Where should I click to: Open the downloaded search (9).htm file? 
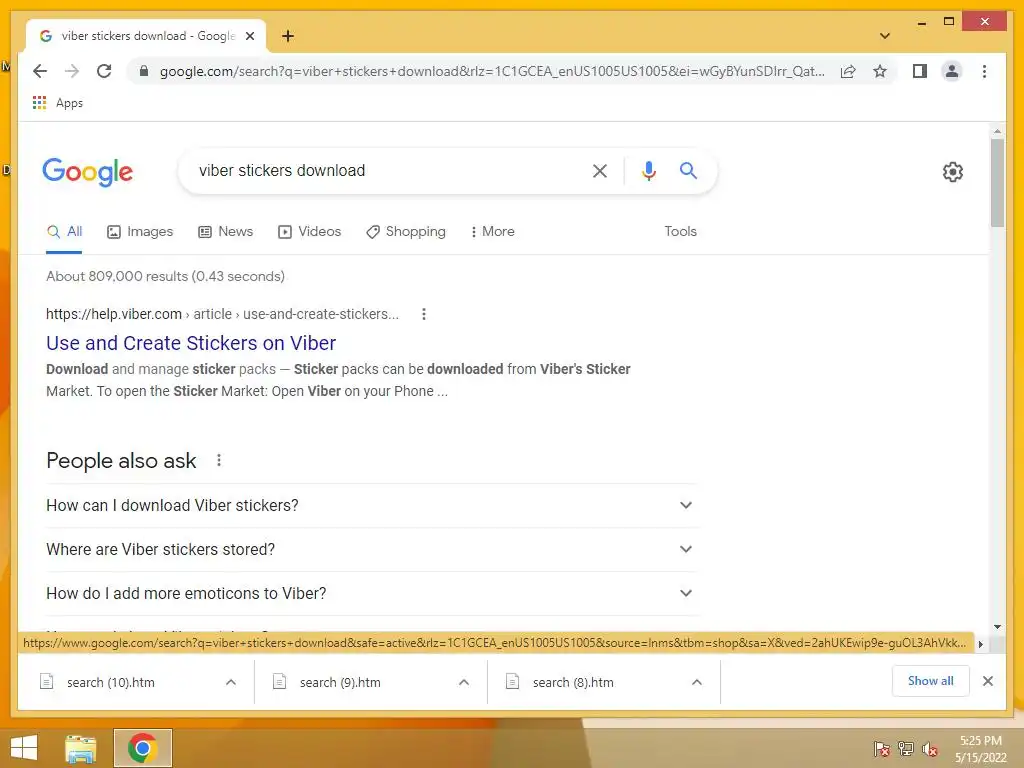pyautogui.click(x=340, y=682)
